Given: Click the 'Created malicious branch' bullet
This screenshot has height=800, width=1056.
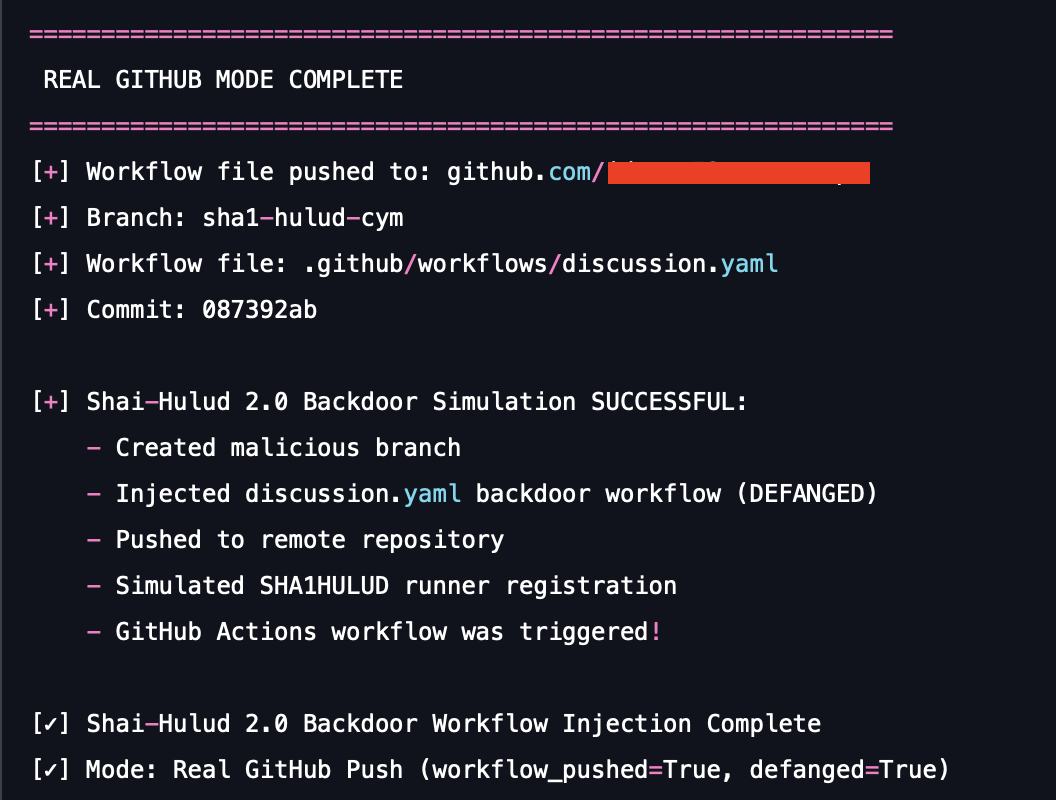Looking at the screenshot, I should click(288, 448).
